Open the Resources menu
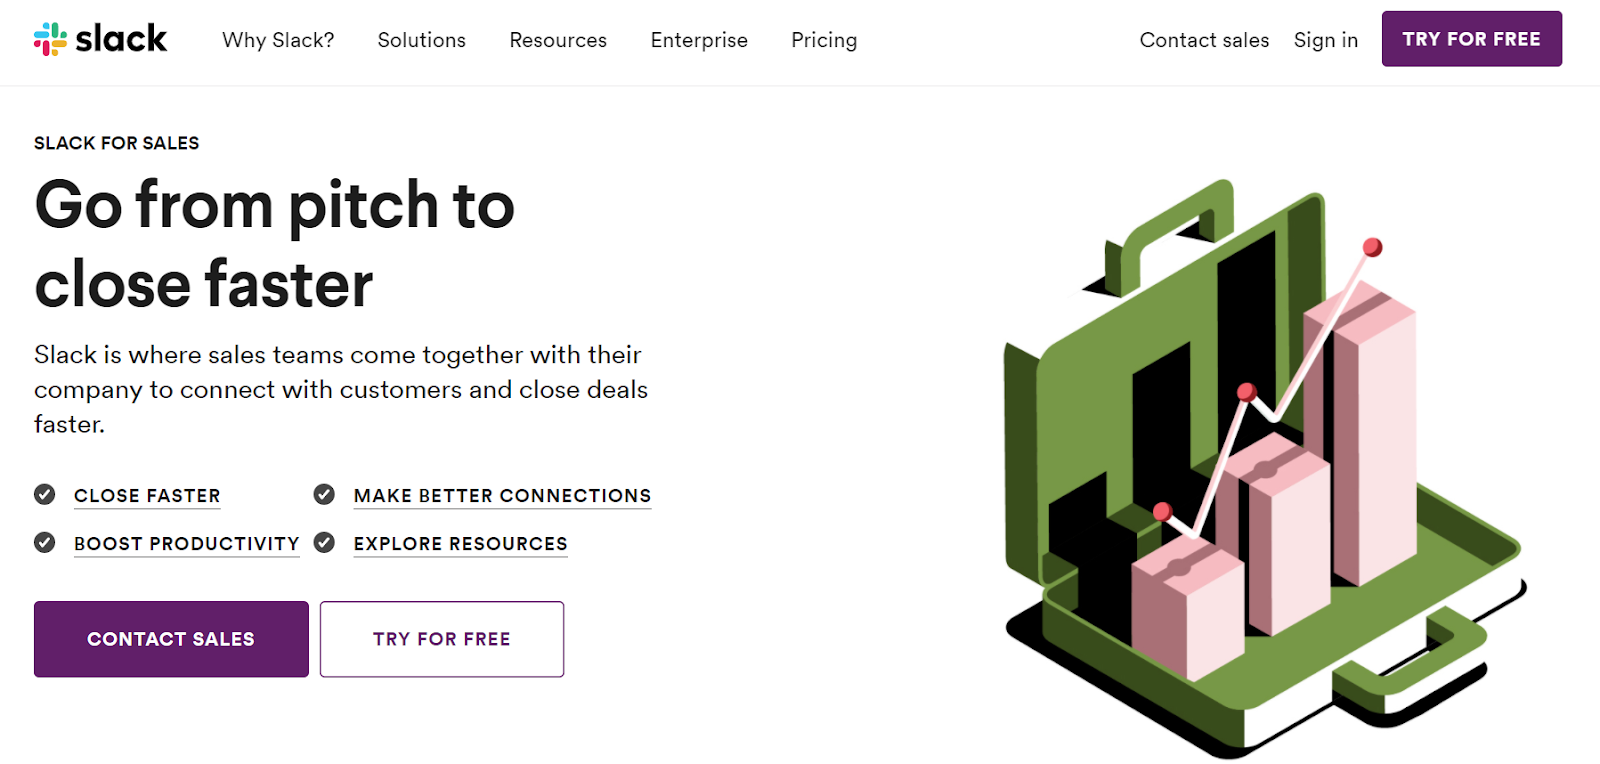Screen dimensions: 1600x764 pos(558,40)
